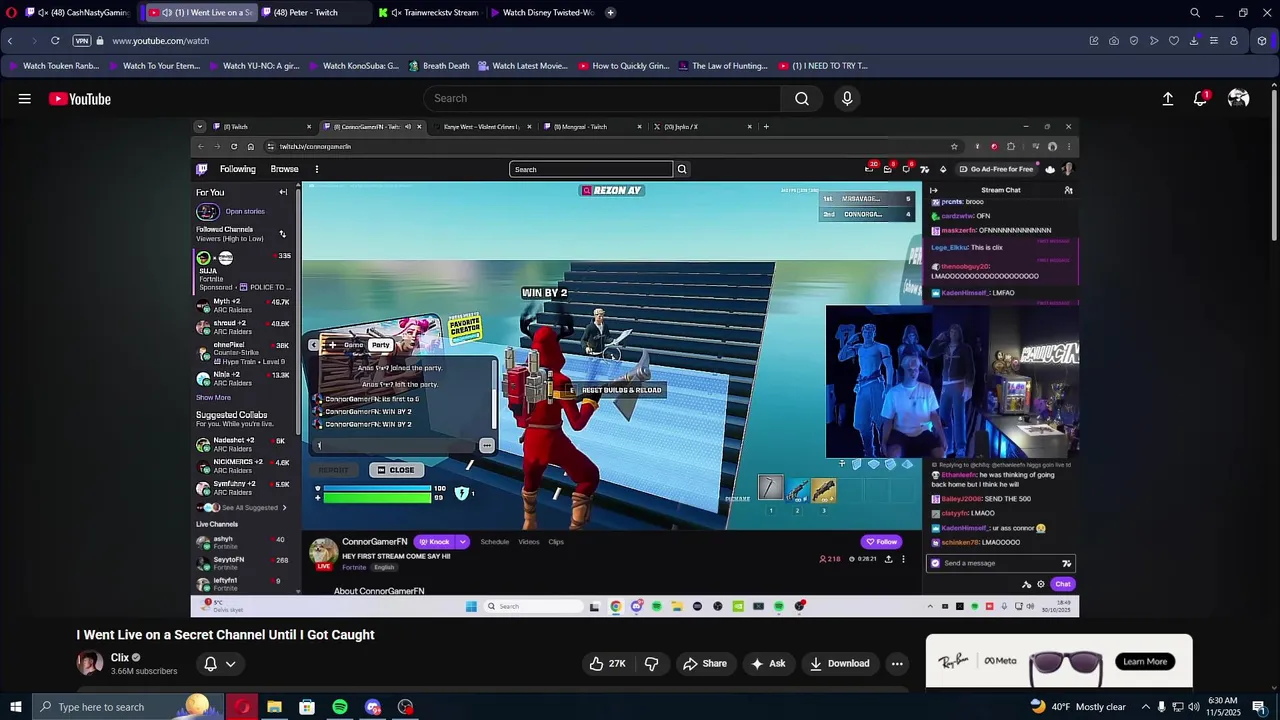Click the page edit pencil icon in address bar
Image resolution: width=1280 pixels, height=720 pixels.
(x=1094, y=41)
